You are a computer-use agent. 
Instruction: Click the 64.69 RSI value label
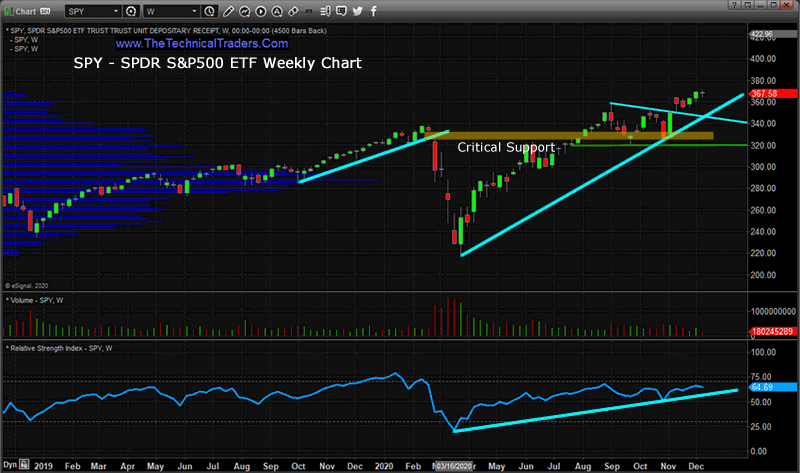[x=772, y=387]
